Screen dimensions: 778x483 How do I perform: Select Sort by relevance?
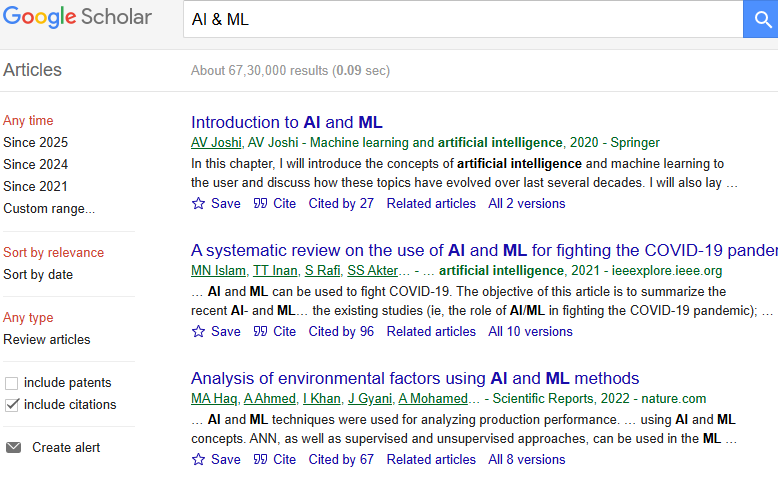(54, 253)
